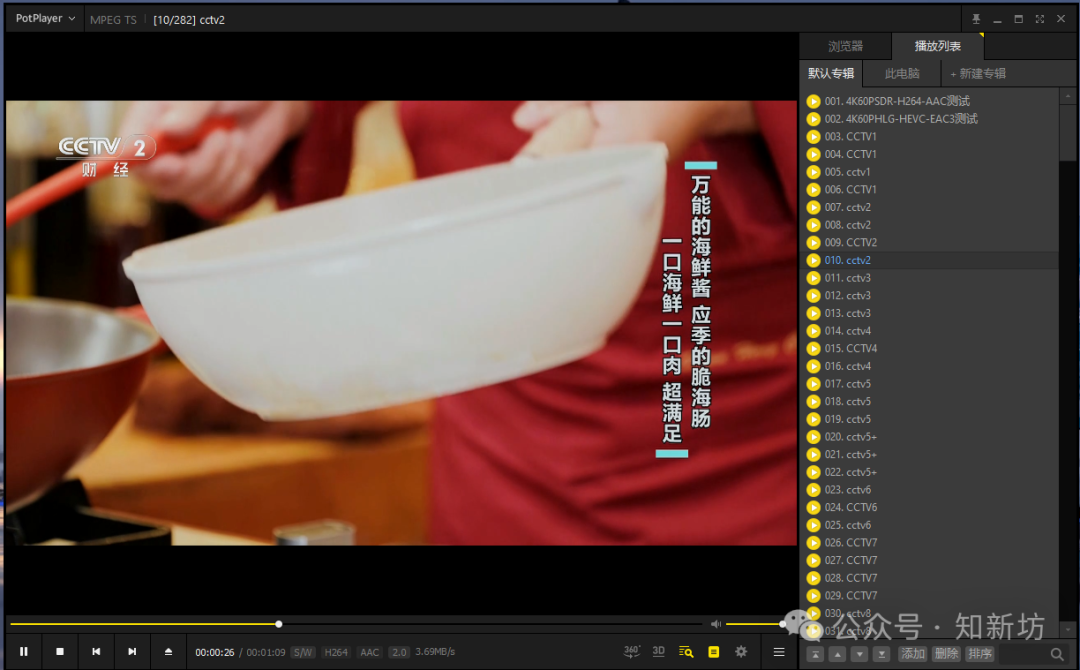
Task: Enter fullscreen mode from the title bar
Action: [x=1039, y=19]
